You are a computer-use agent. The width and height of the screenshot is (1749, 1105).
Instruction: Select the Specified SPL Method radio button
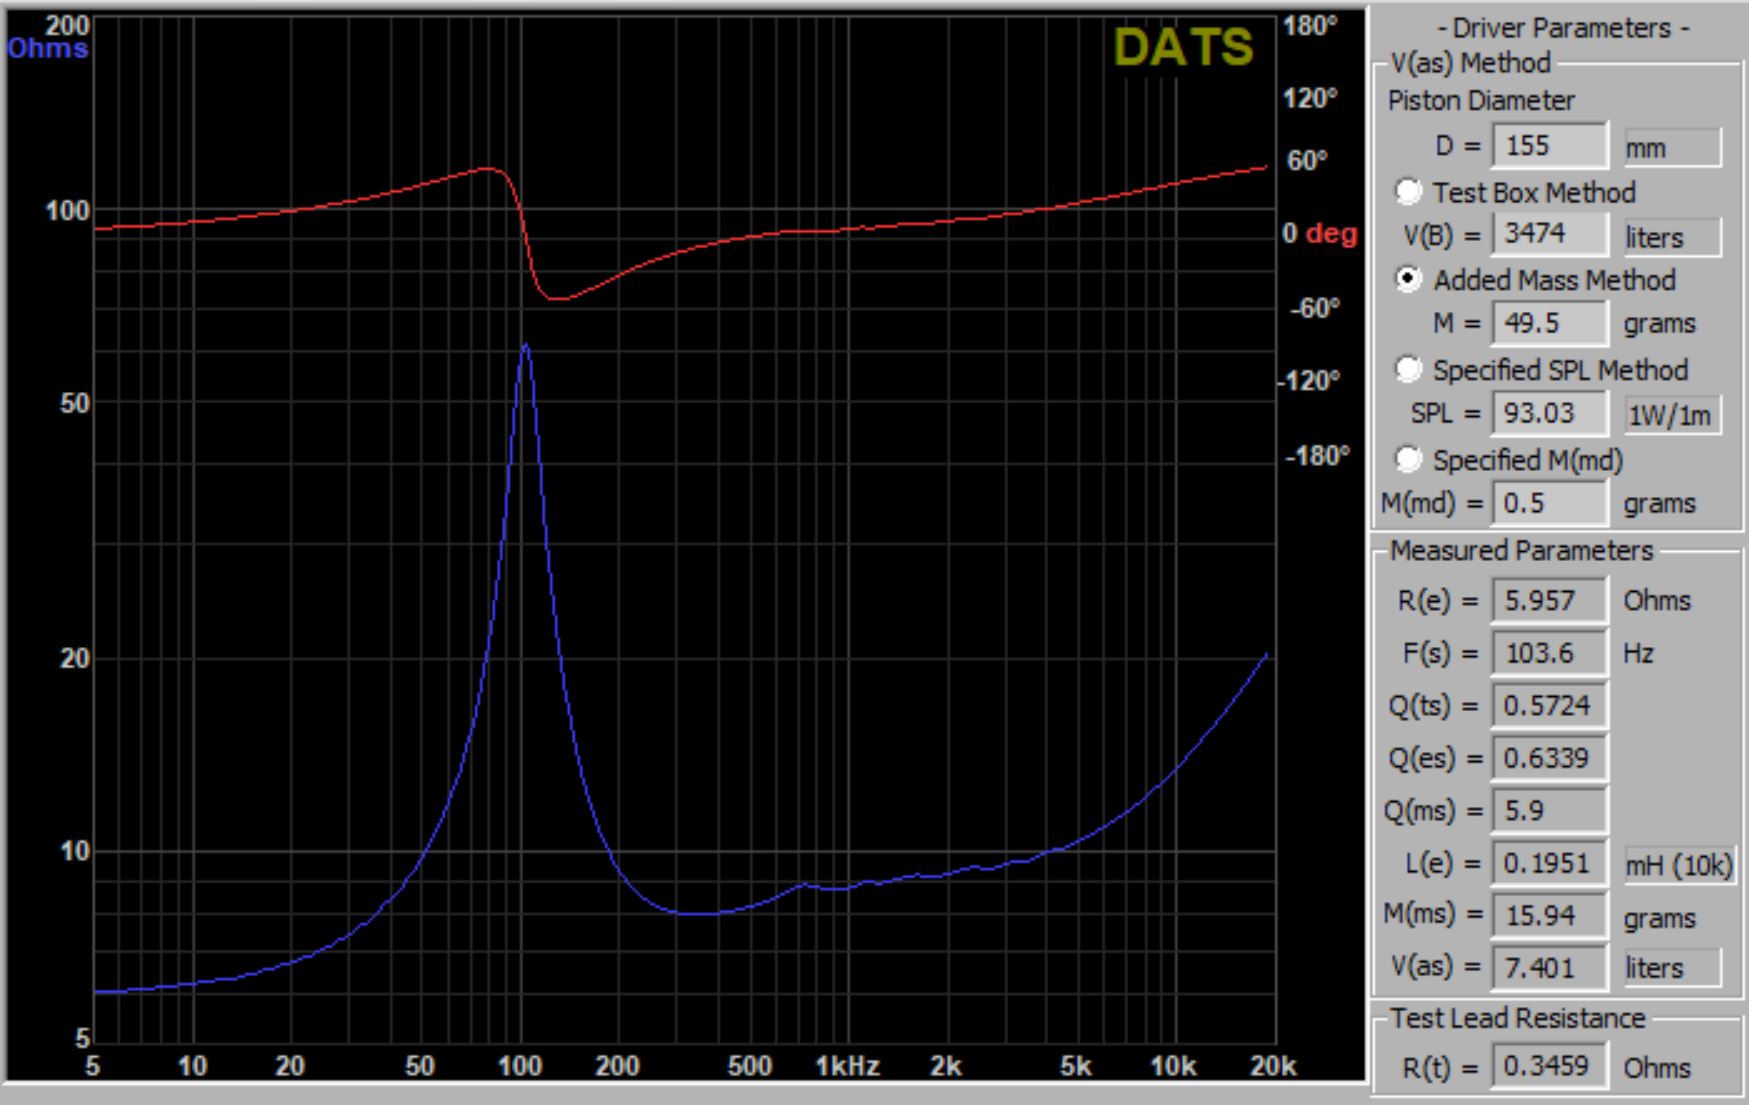1408,369
